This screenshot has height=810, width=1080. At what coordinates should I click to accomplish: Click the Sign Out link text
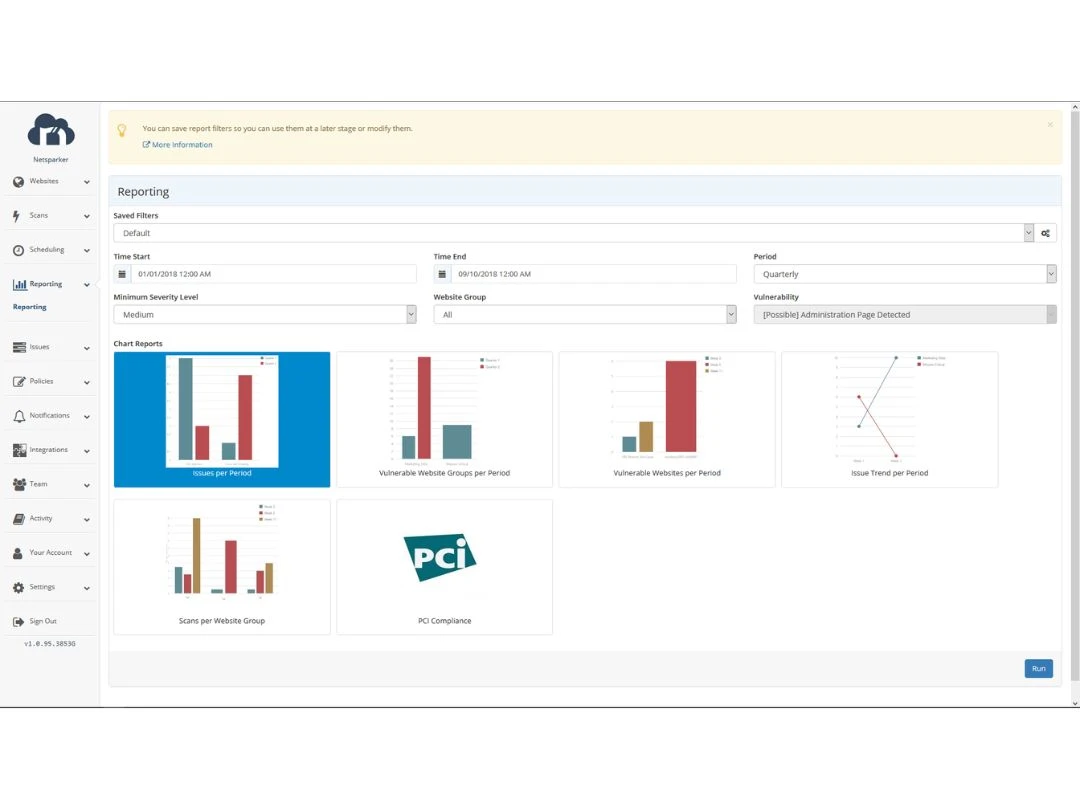[x=43, y=621]
